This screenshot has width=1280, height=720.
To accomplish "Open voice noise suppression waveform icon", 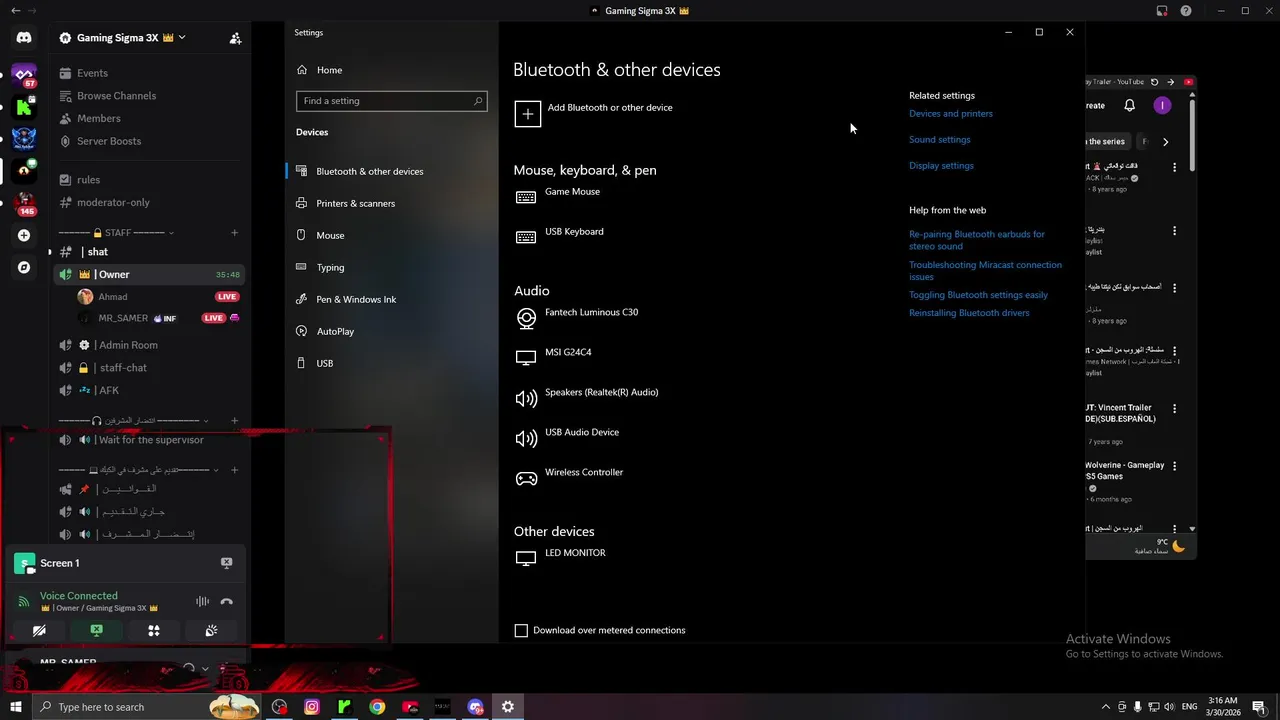I will click(202, 601).
